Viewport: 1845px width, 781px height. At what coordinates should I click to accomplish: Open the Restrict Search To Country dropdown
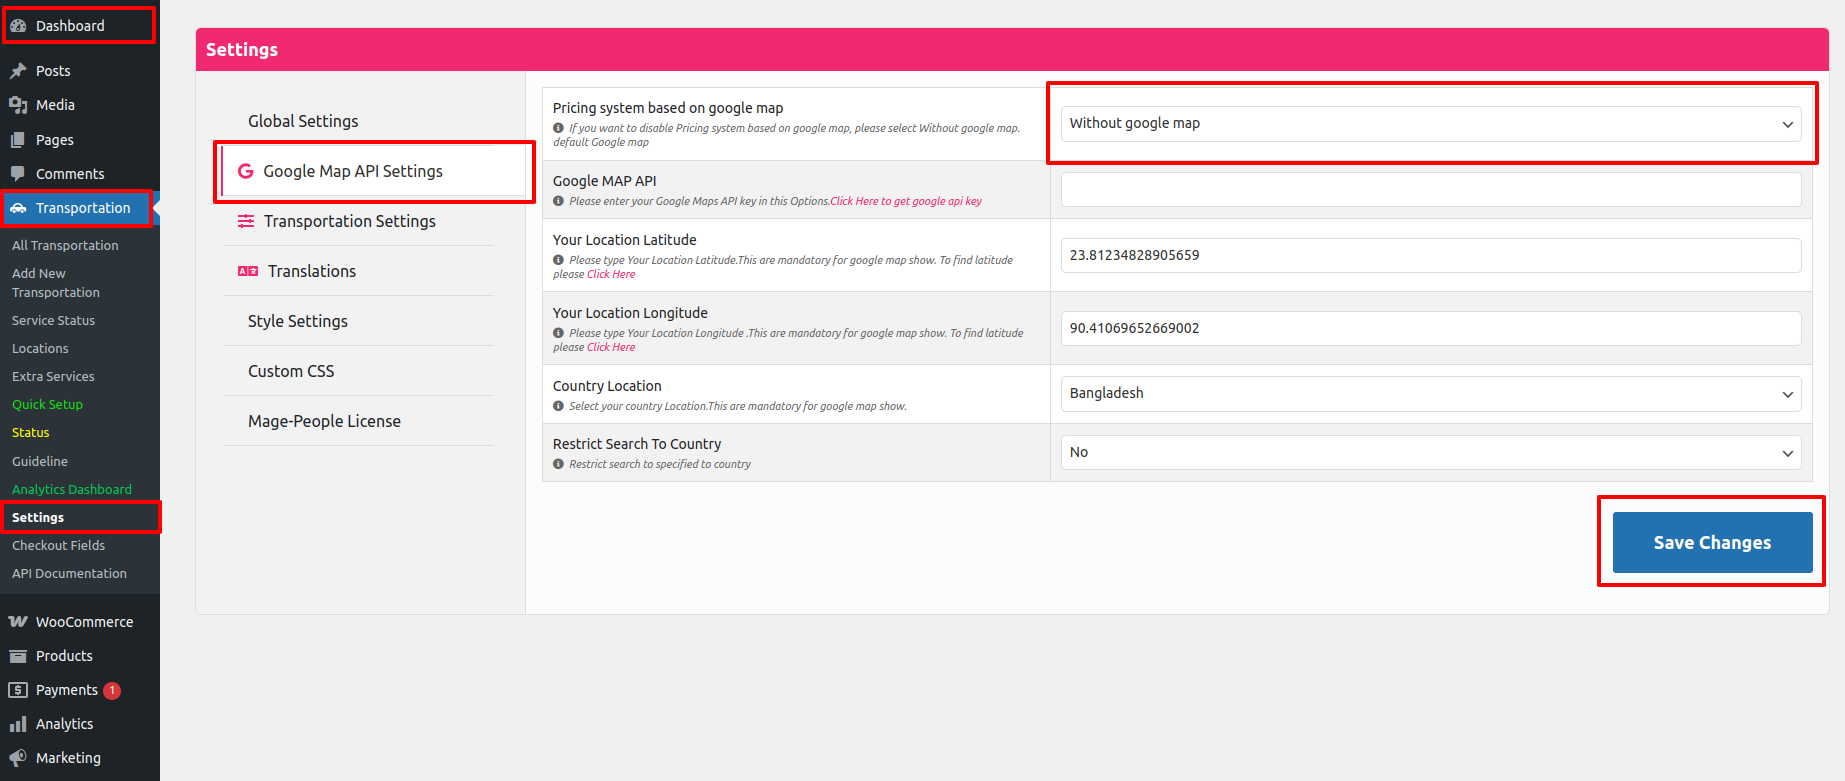pyautogui.click(x=1430, y=453)
